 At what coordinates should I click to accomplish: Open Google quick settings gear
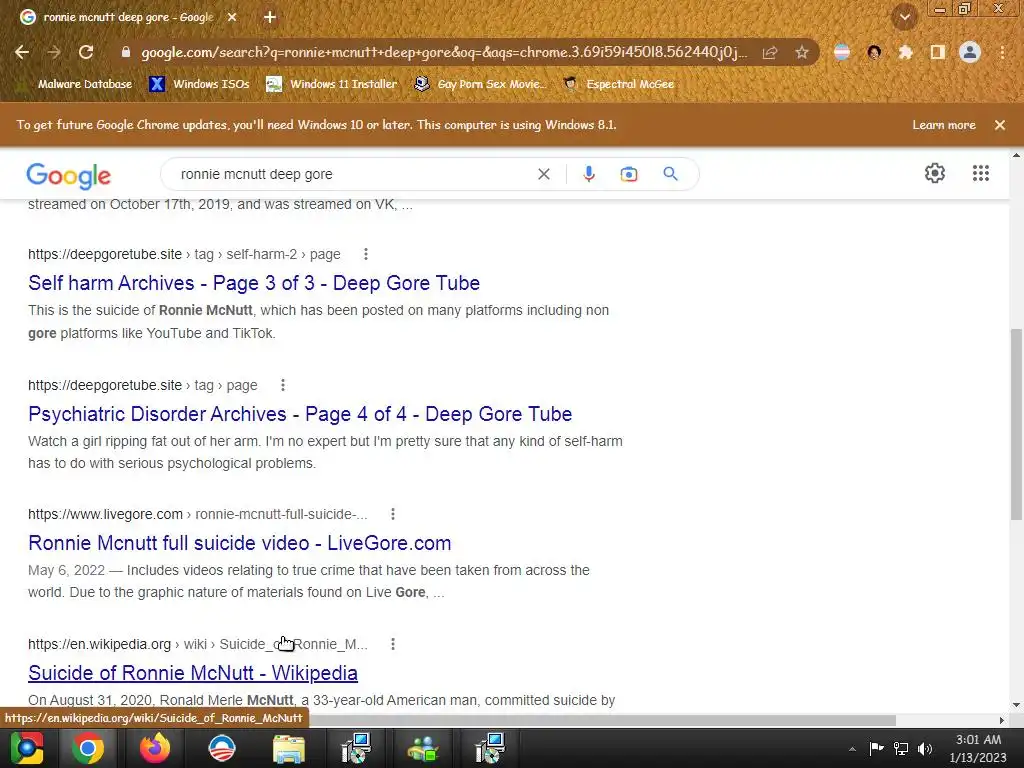click(935, 173)
